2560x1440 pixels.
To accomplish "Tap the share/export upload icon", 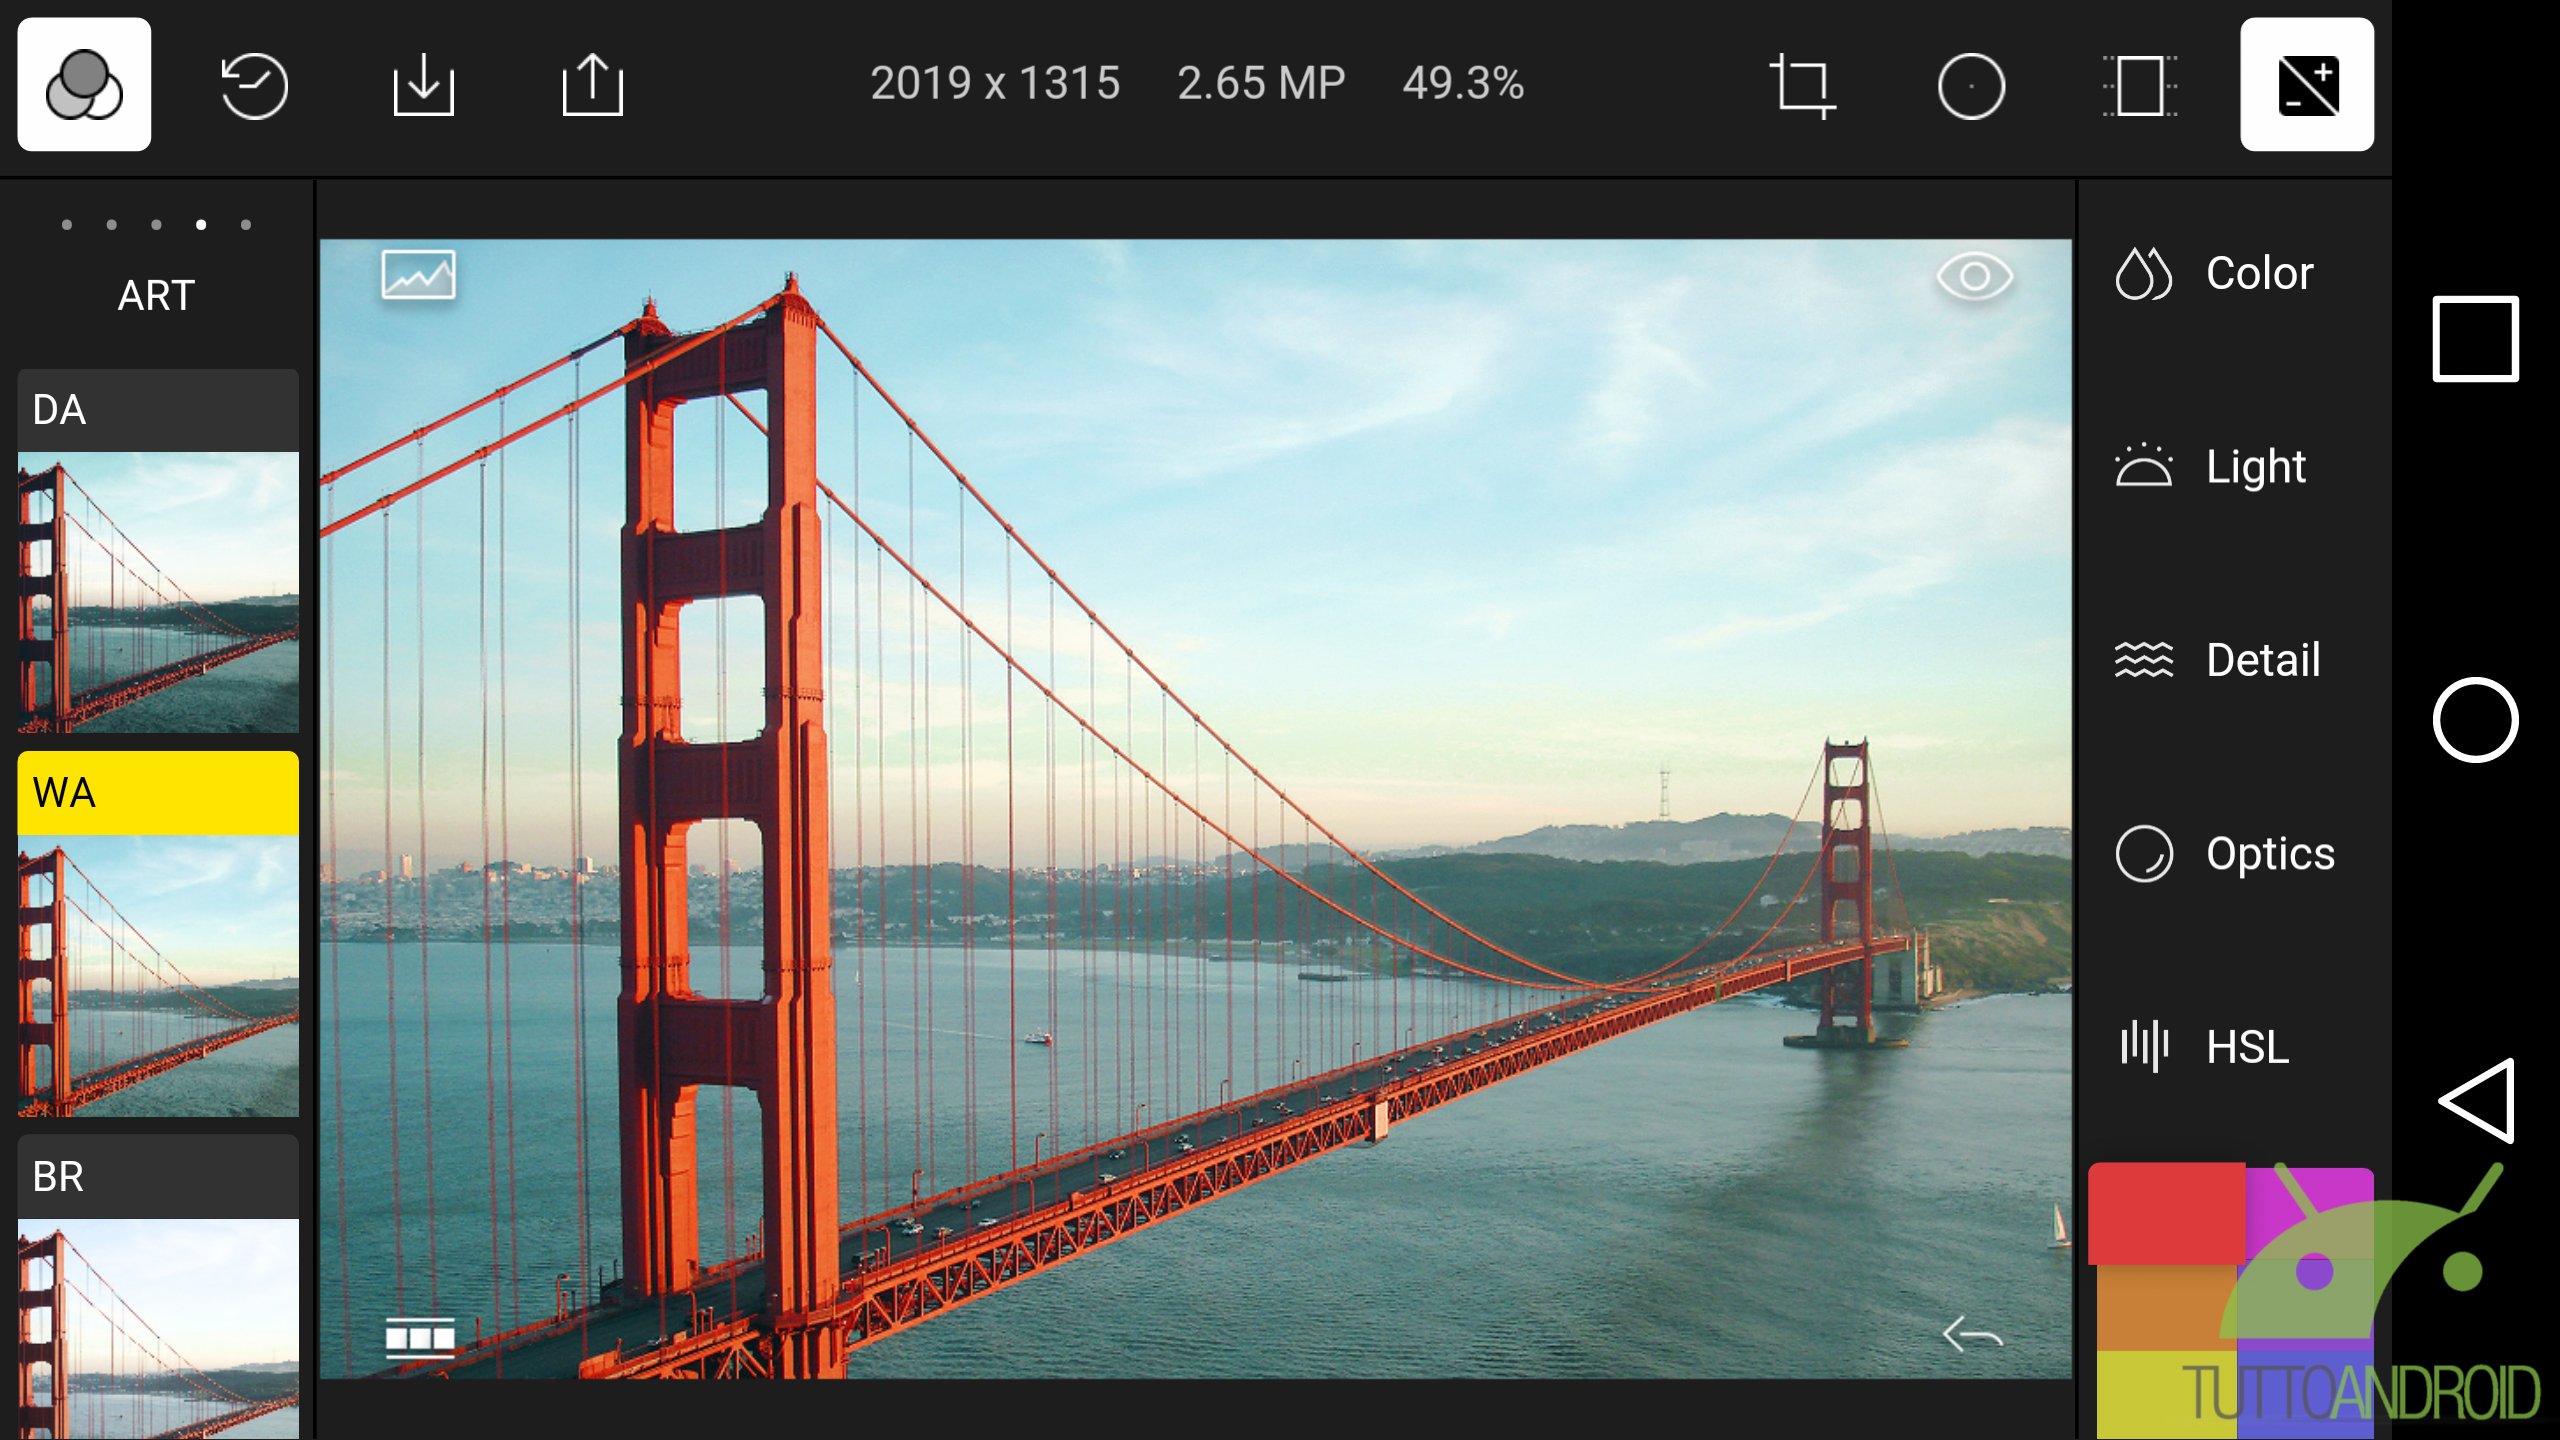I will [x=592, y=85].
